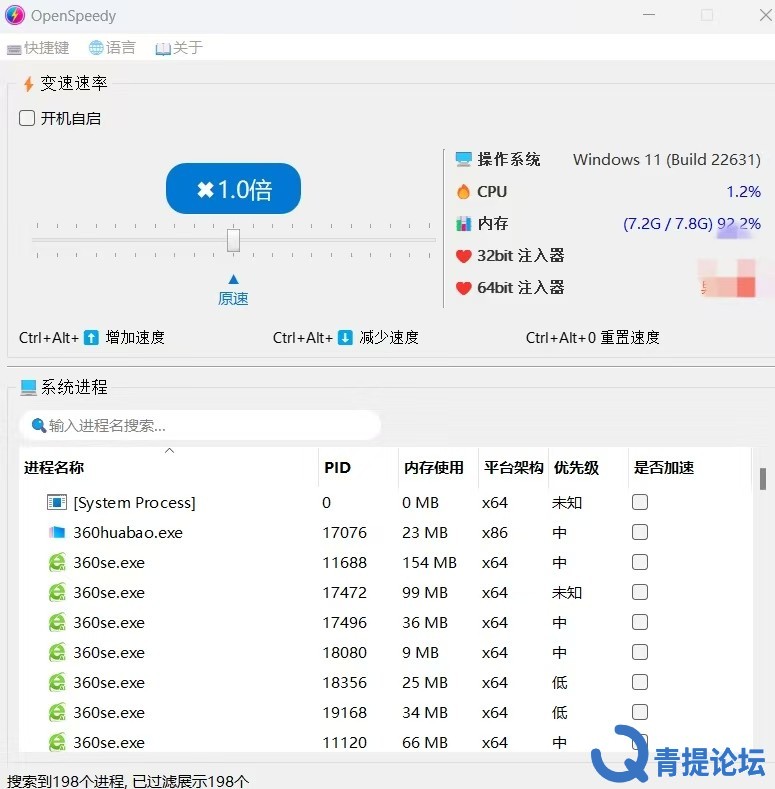Click the monitor icon next to 操作系统
Viewport: 775px width, 789px height.
tap(463, 160)
